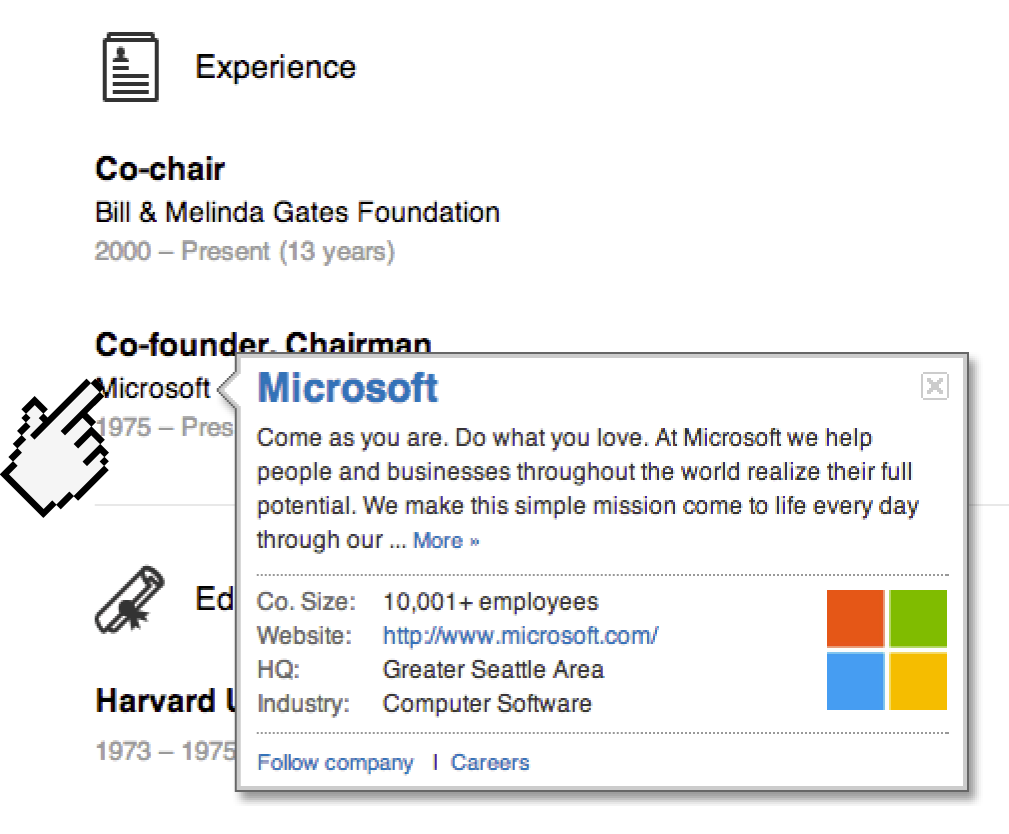Click the Greater Seattle Area HQ value
This screenshot has width=1009, height=834.
pyautogui.click(x=493, y=669)
